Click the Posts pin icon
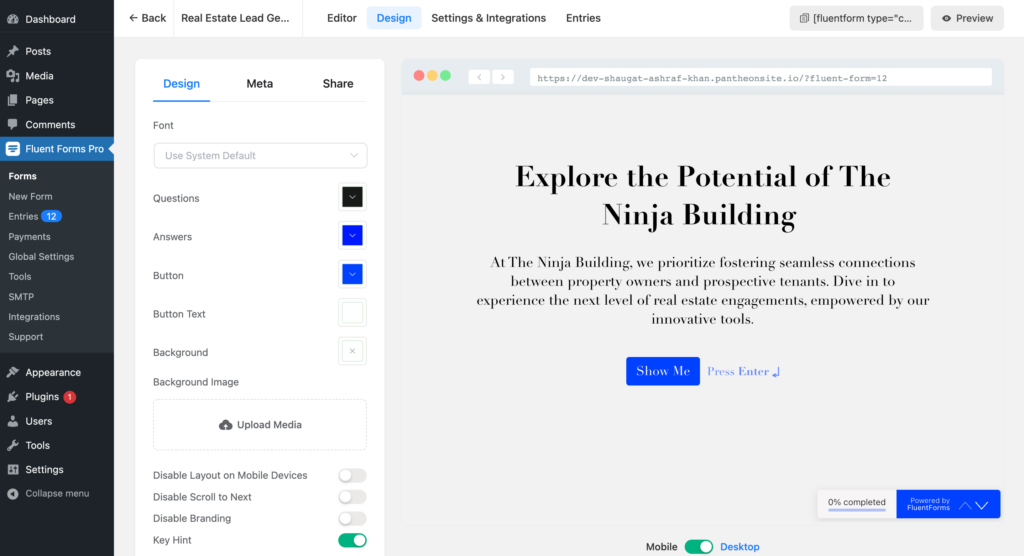This screenshot has width=1024, height=556. click(12, 51)
